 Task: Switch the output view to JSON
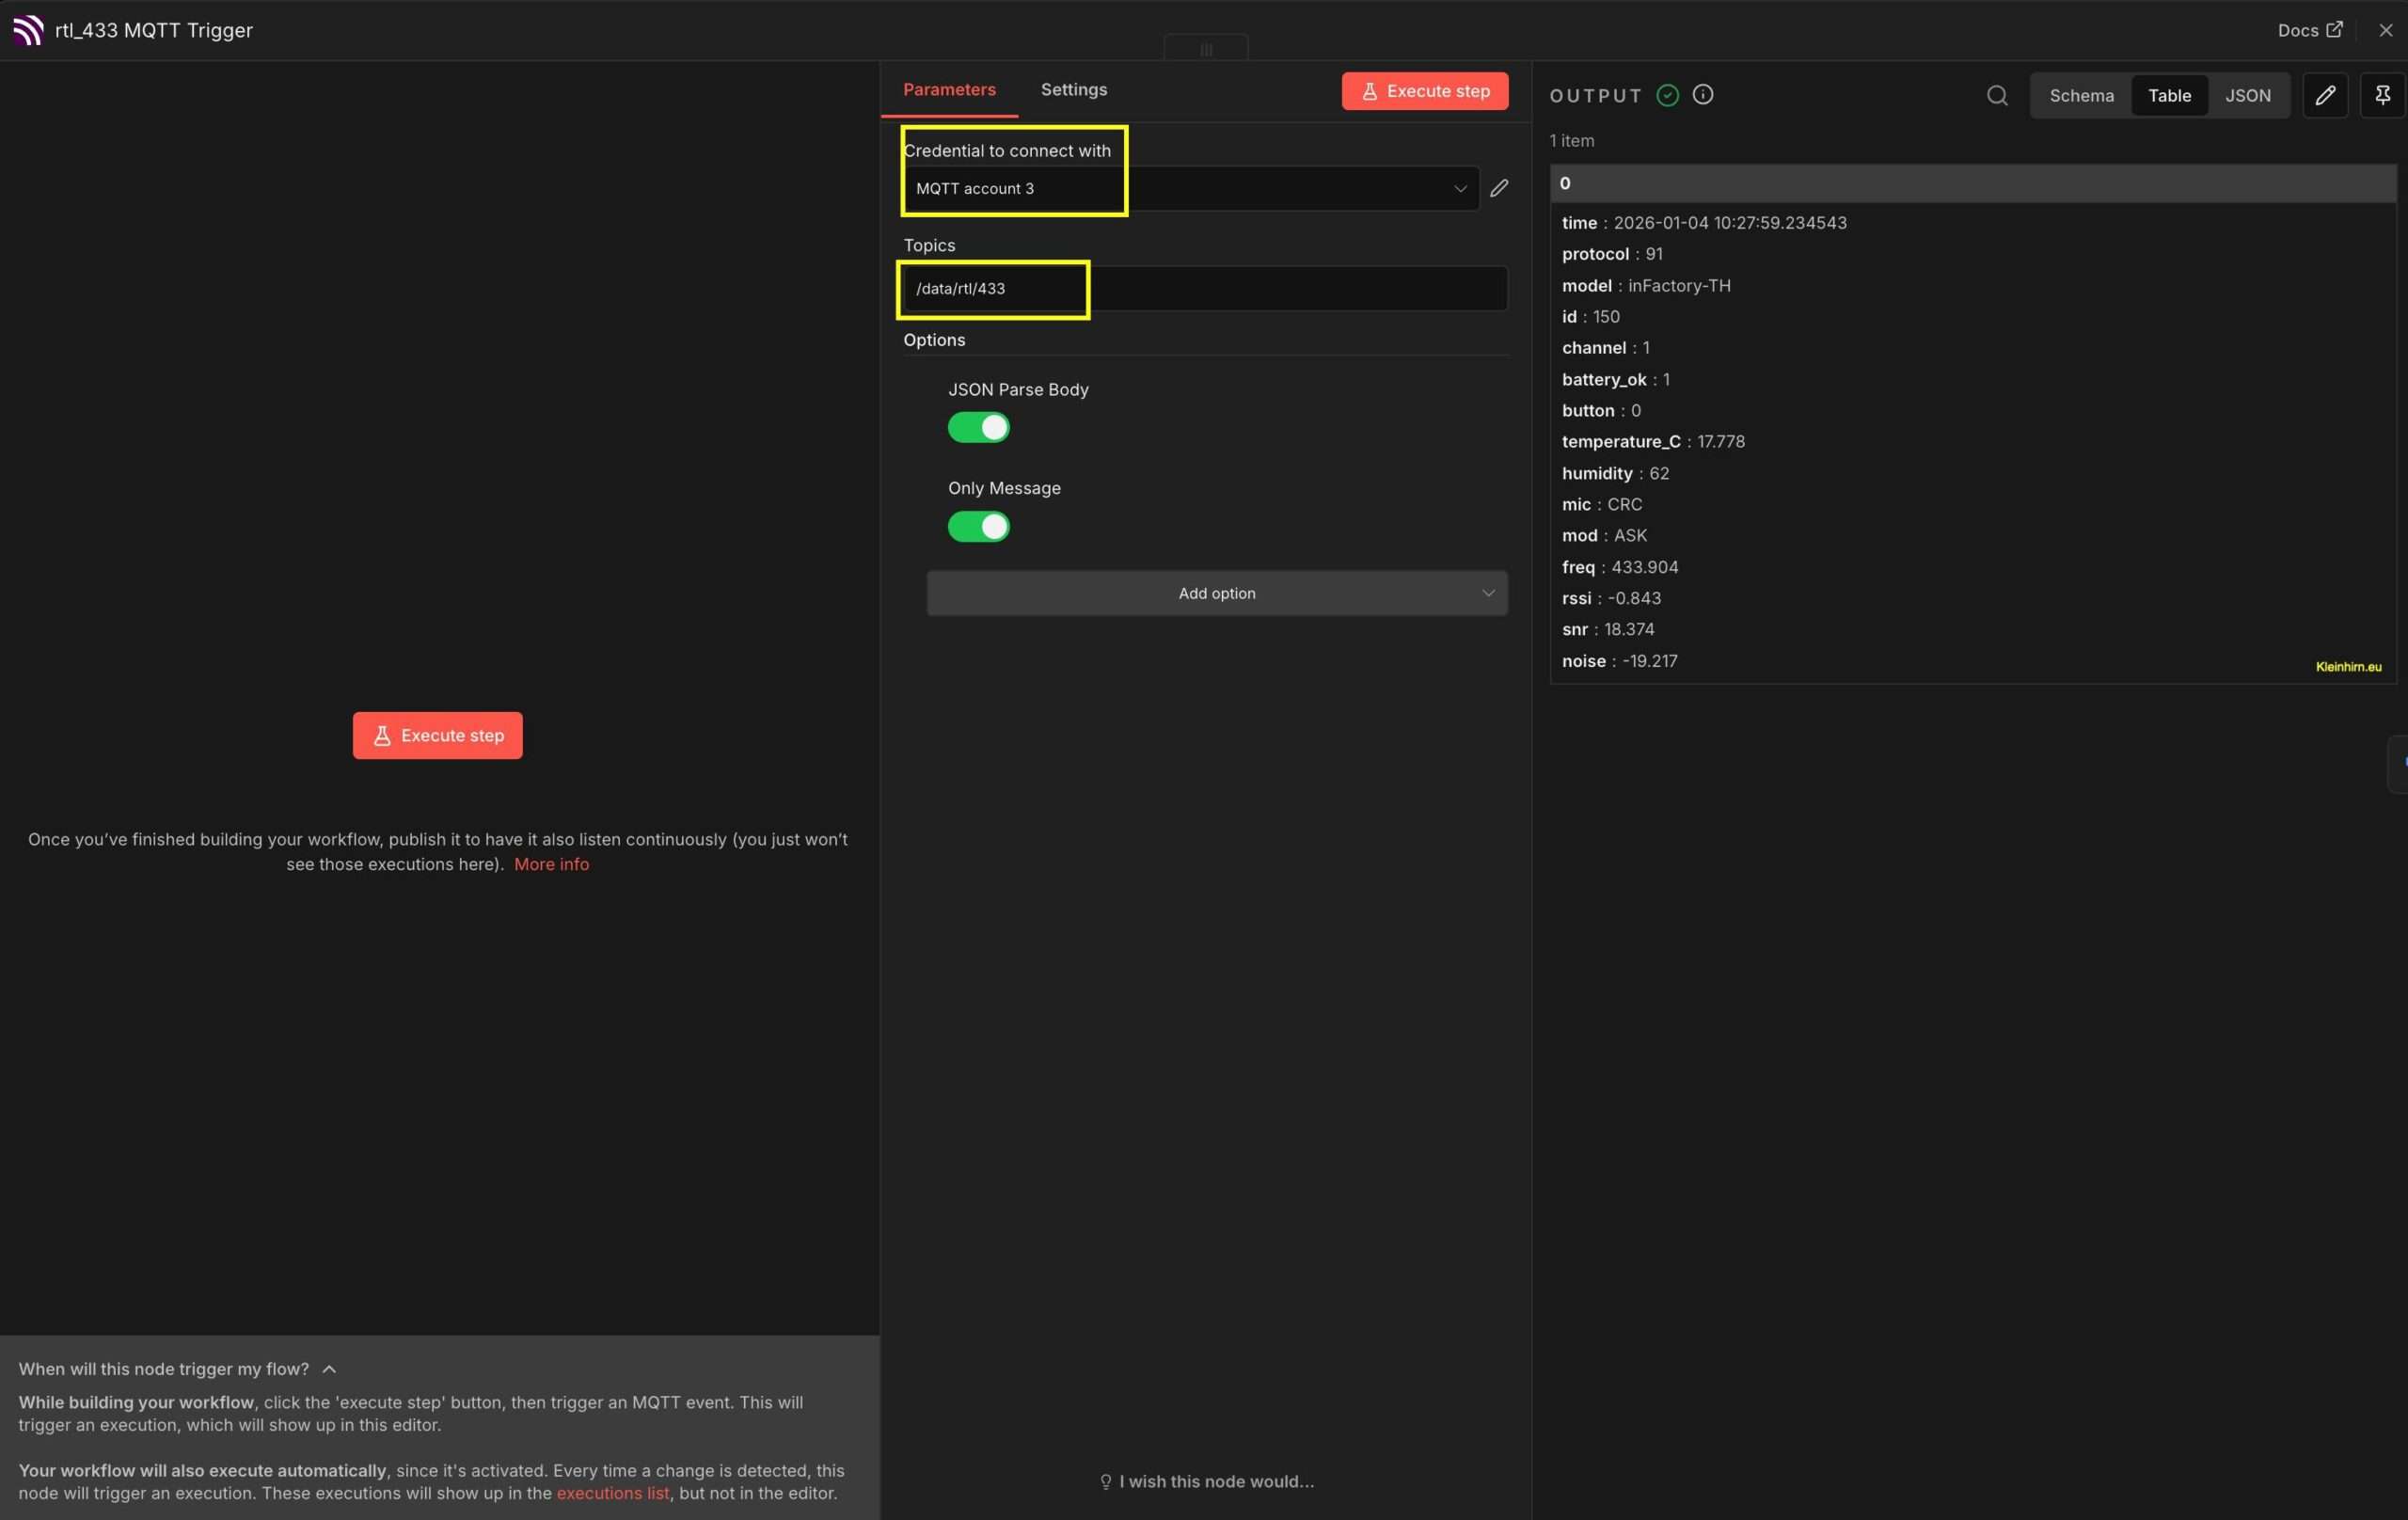[2247, 96]
